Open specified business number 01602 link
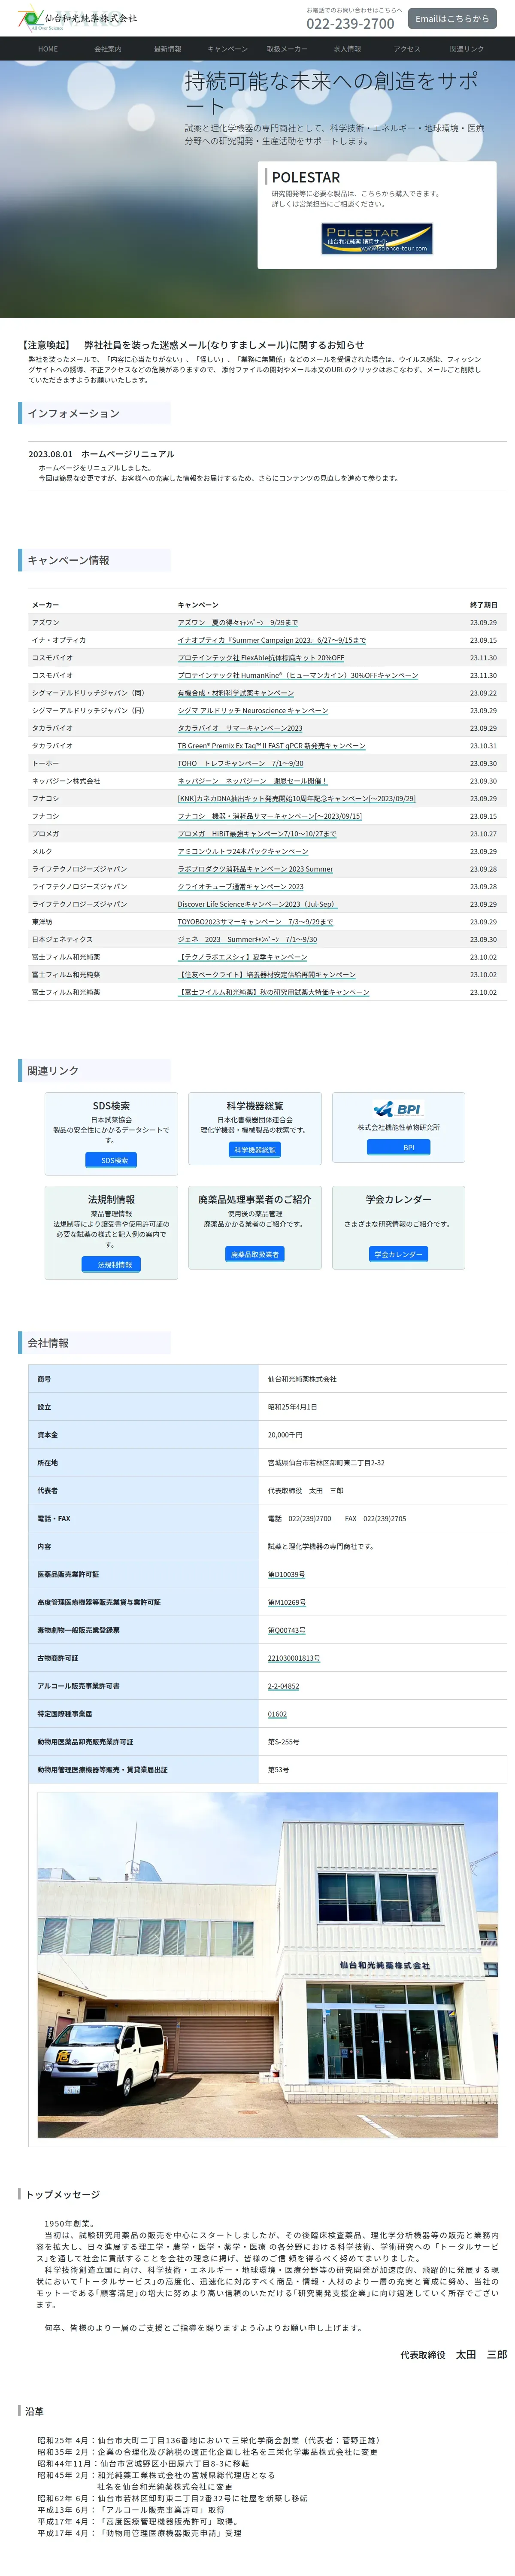Screen dimensions: 515x2576 277,1714
